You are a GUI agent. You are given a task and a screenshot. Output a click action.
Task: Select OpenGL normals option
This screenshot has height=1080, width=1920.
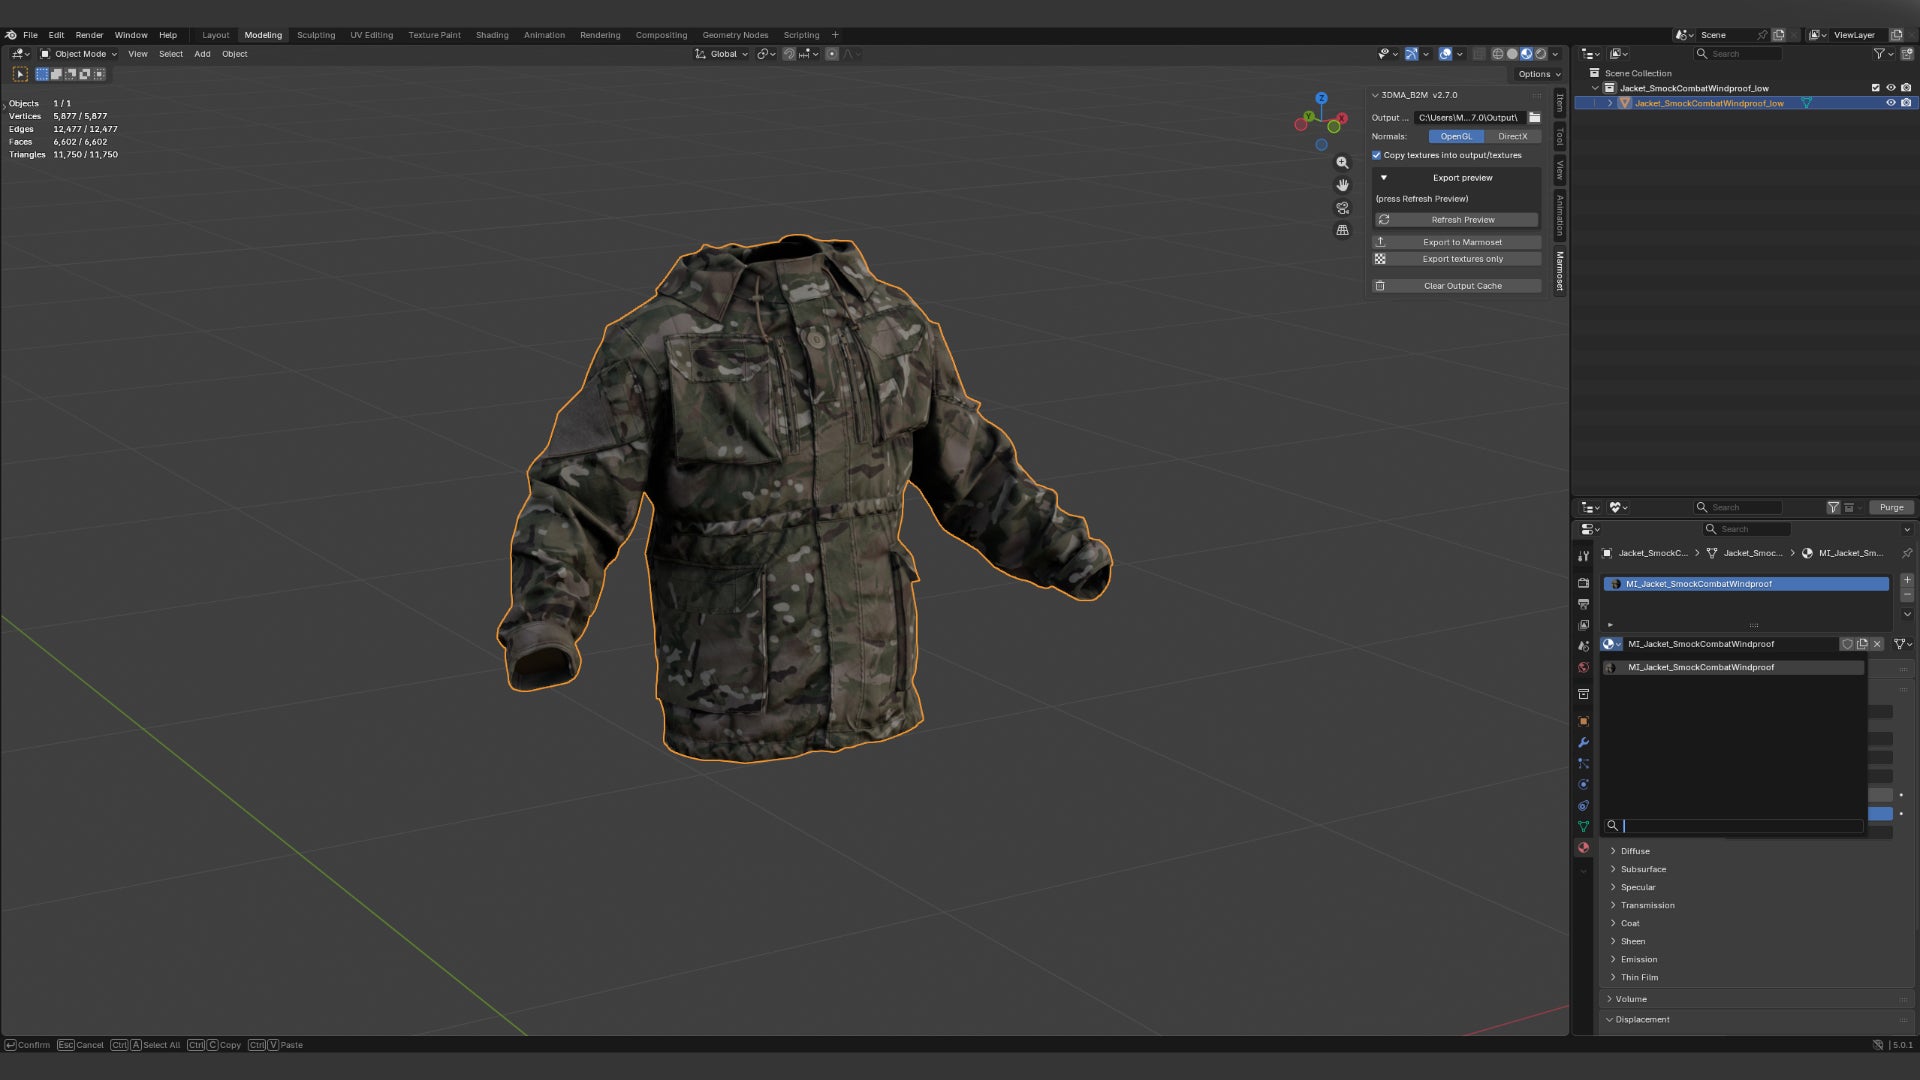(x=1456, y=136)
